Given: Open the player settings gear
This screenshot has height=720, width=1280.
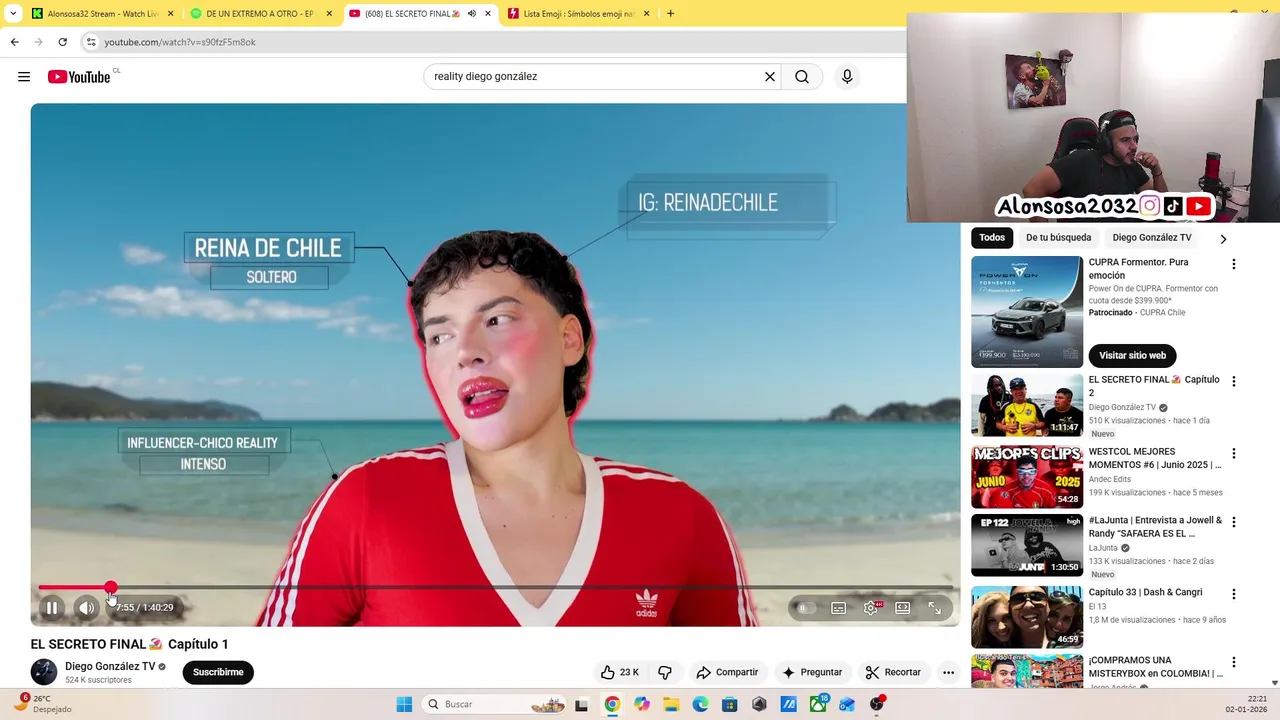Looking at the screenshot, I should click(x=871, y=608).
